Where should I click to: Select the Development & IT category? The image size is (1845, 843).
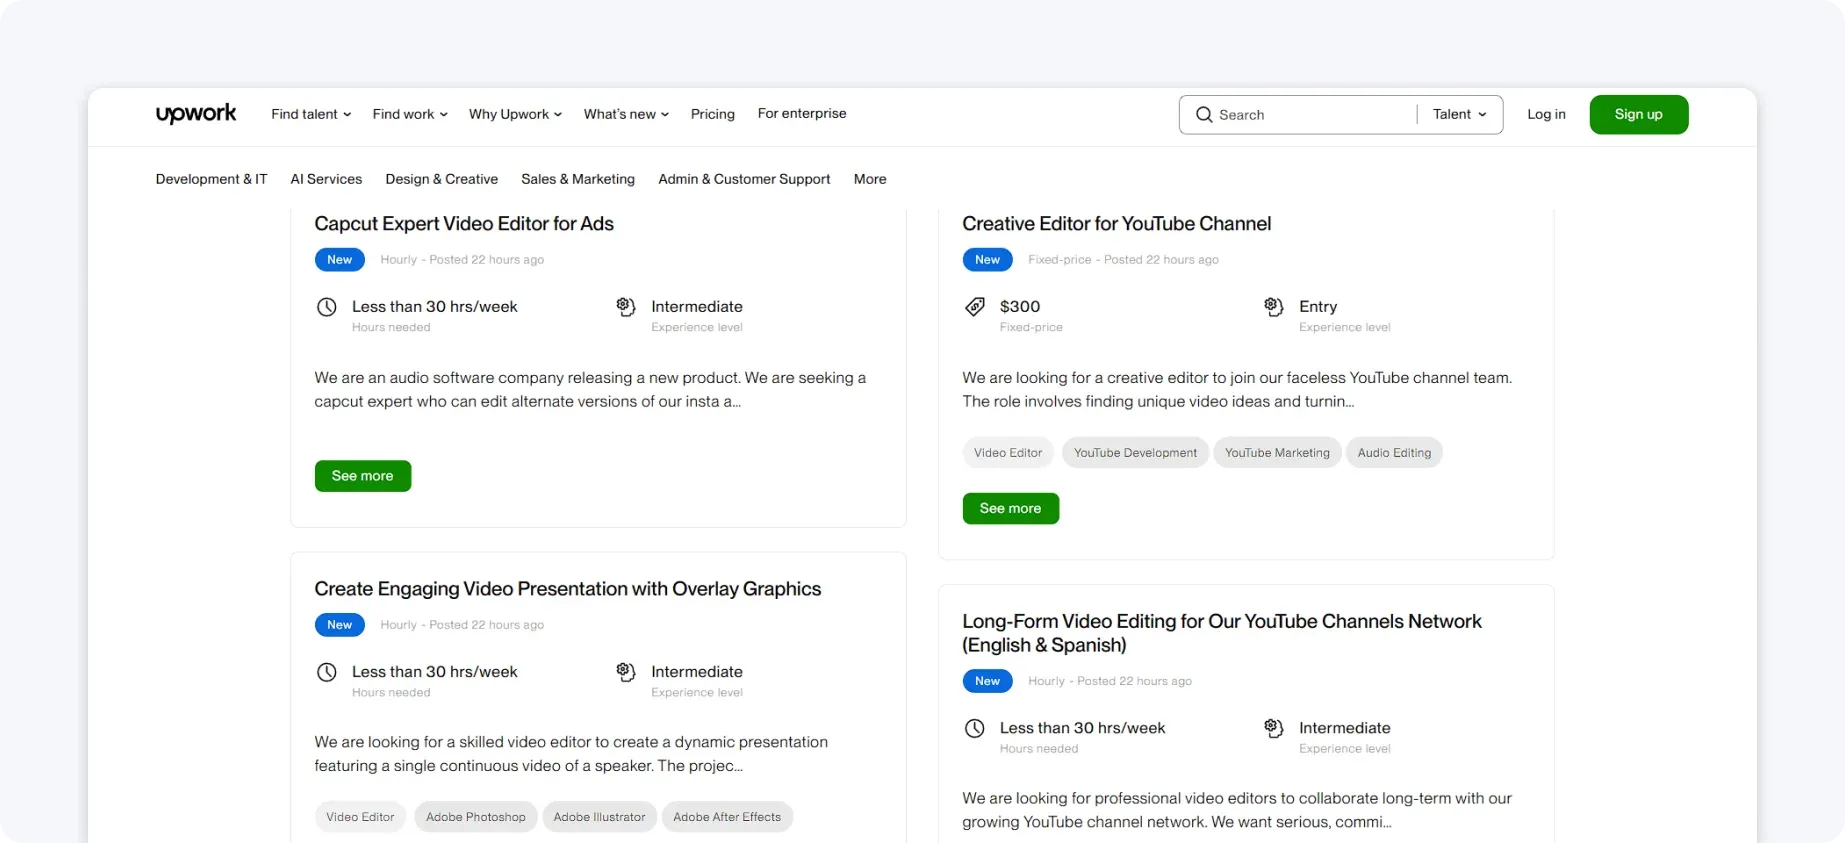[x=211, y=179]
